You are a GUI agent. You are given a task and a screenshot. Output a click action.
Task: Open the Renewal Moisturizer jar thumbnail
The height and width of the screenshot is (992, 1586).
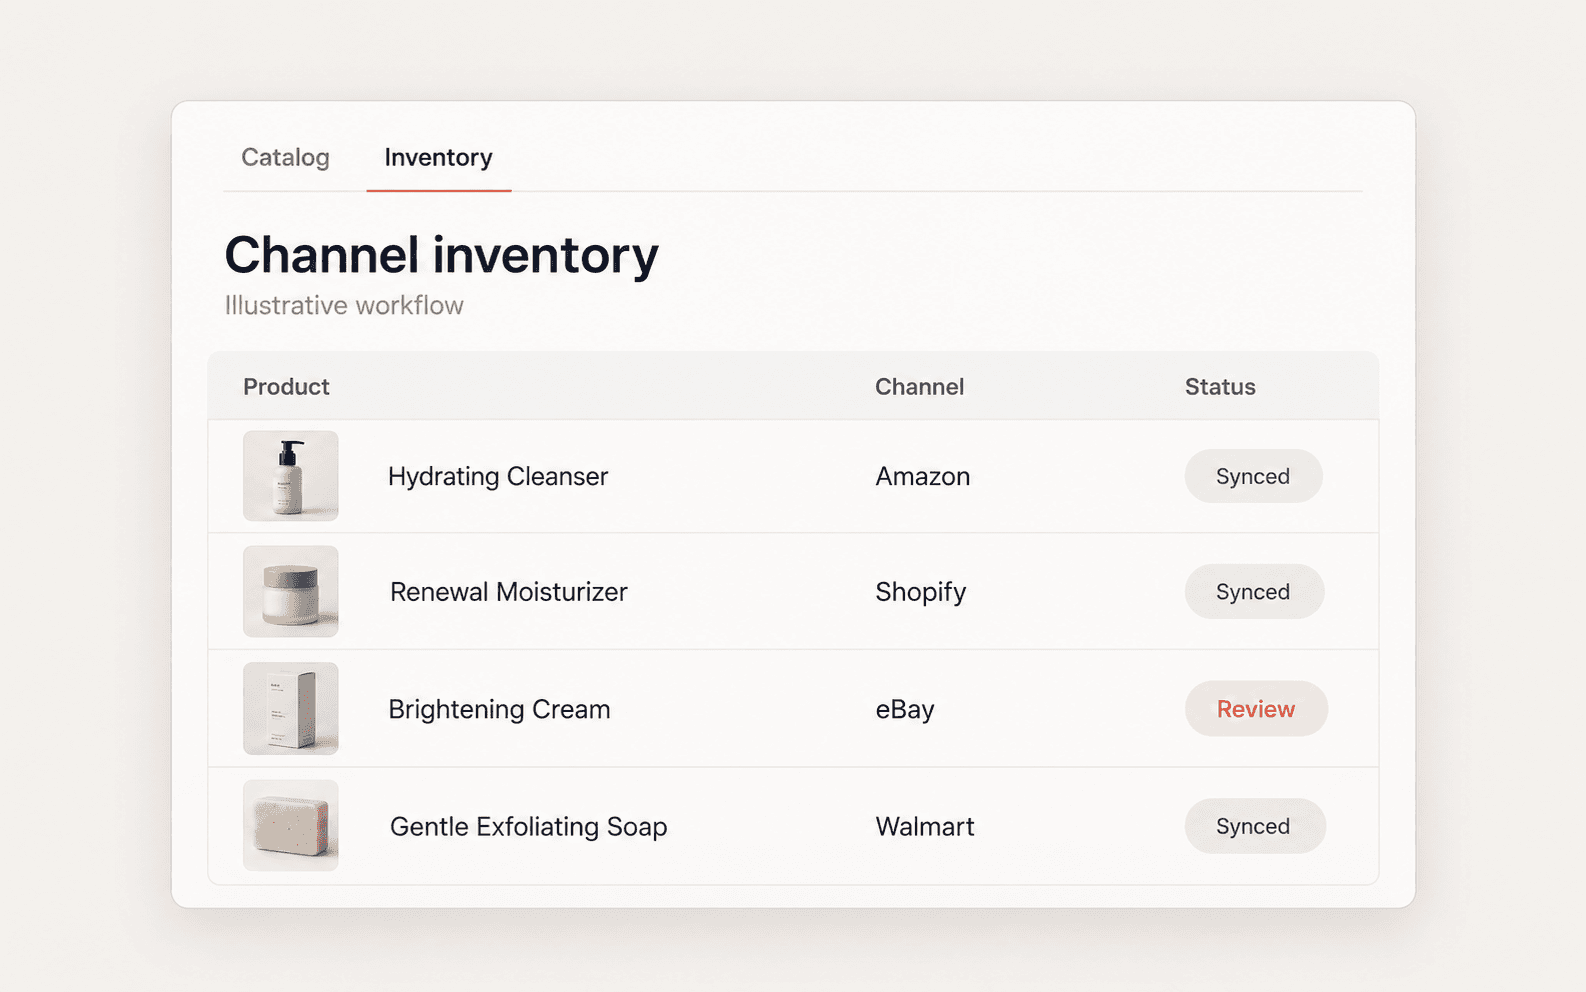[x=291, y=591]
